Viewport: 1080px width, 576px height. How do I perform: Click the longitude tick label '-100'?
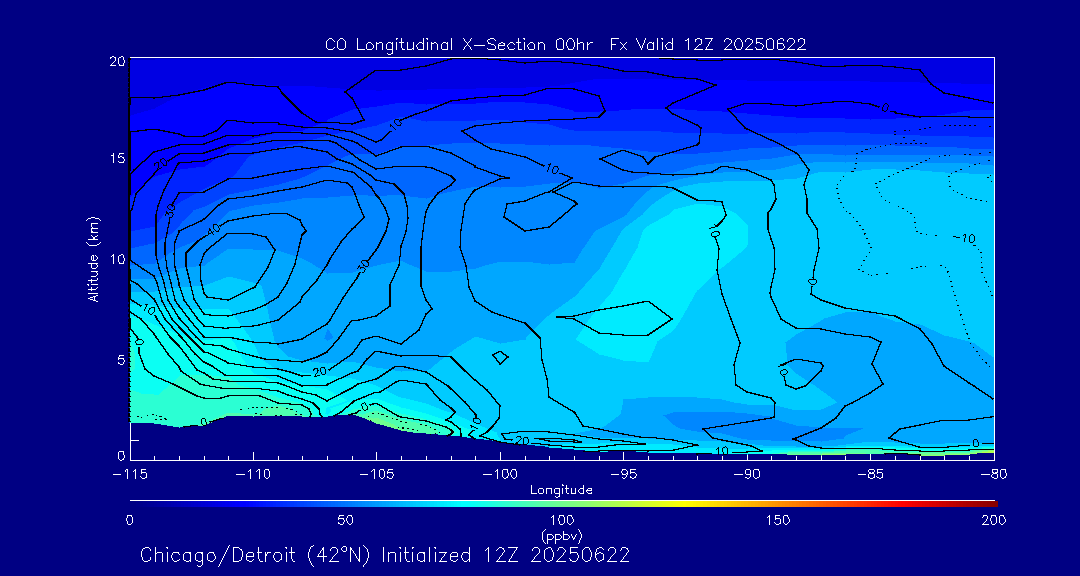[500, 475]
